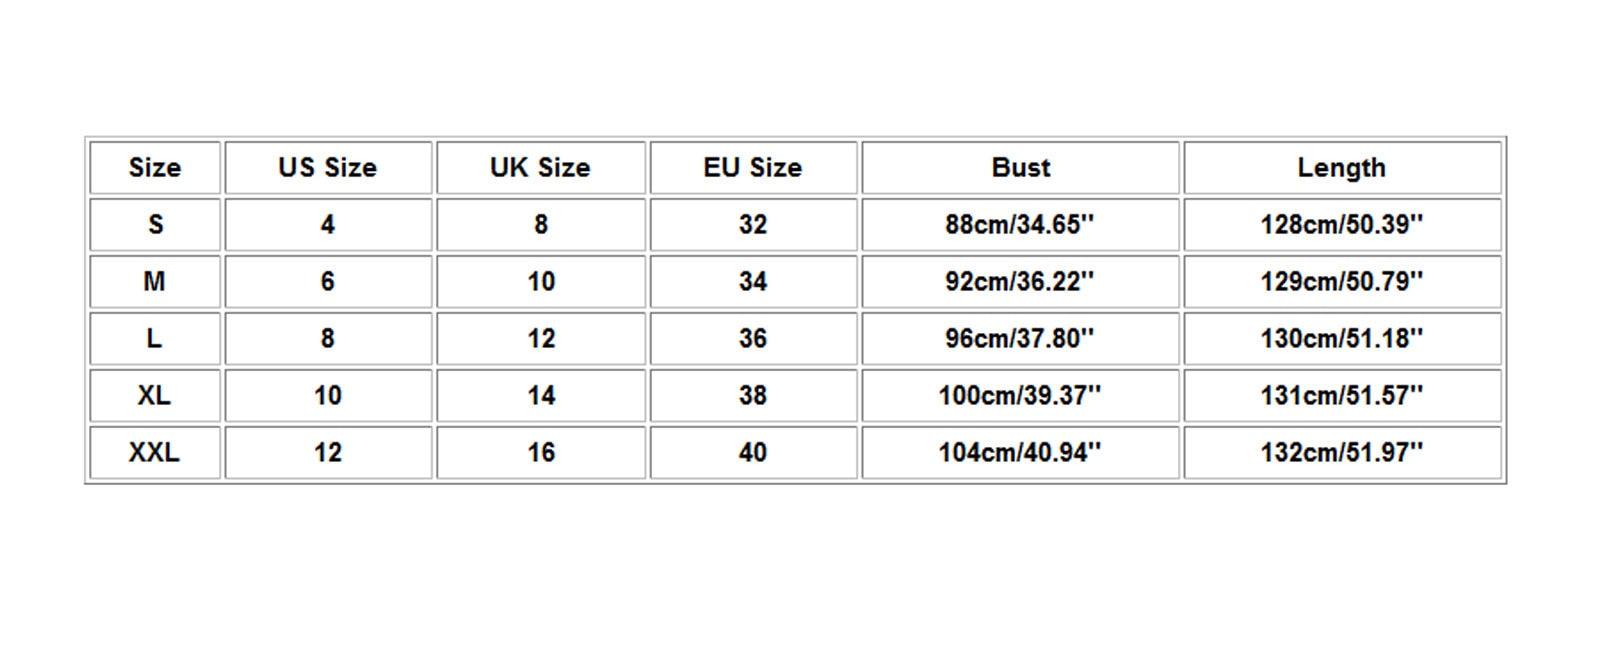
Task: Select the US Size header cell
Action: click(328, 167)
